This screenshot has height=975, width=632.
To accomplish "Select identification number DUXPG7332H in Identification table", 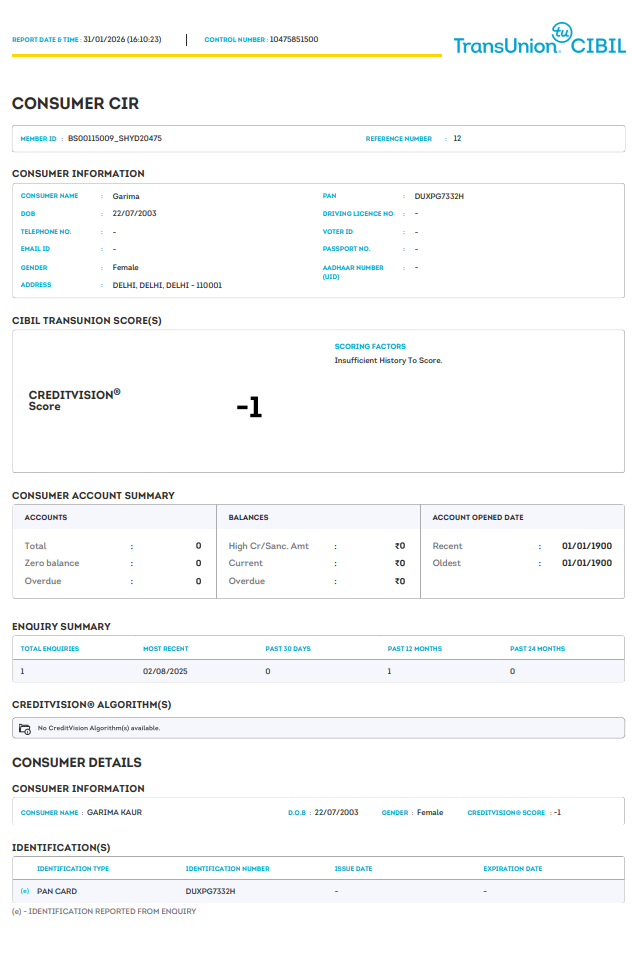I will point(210,892).
